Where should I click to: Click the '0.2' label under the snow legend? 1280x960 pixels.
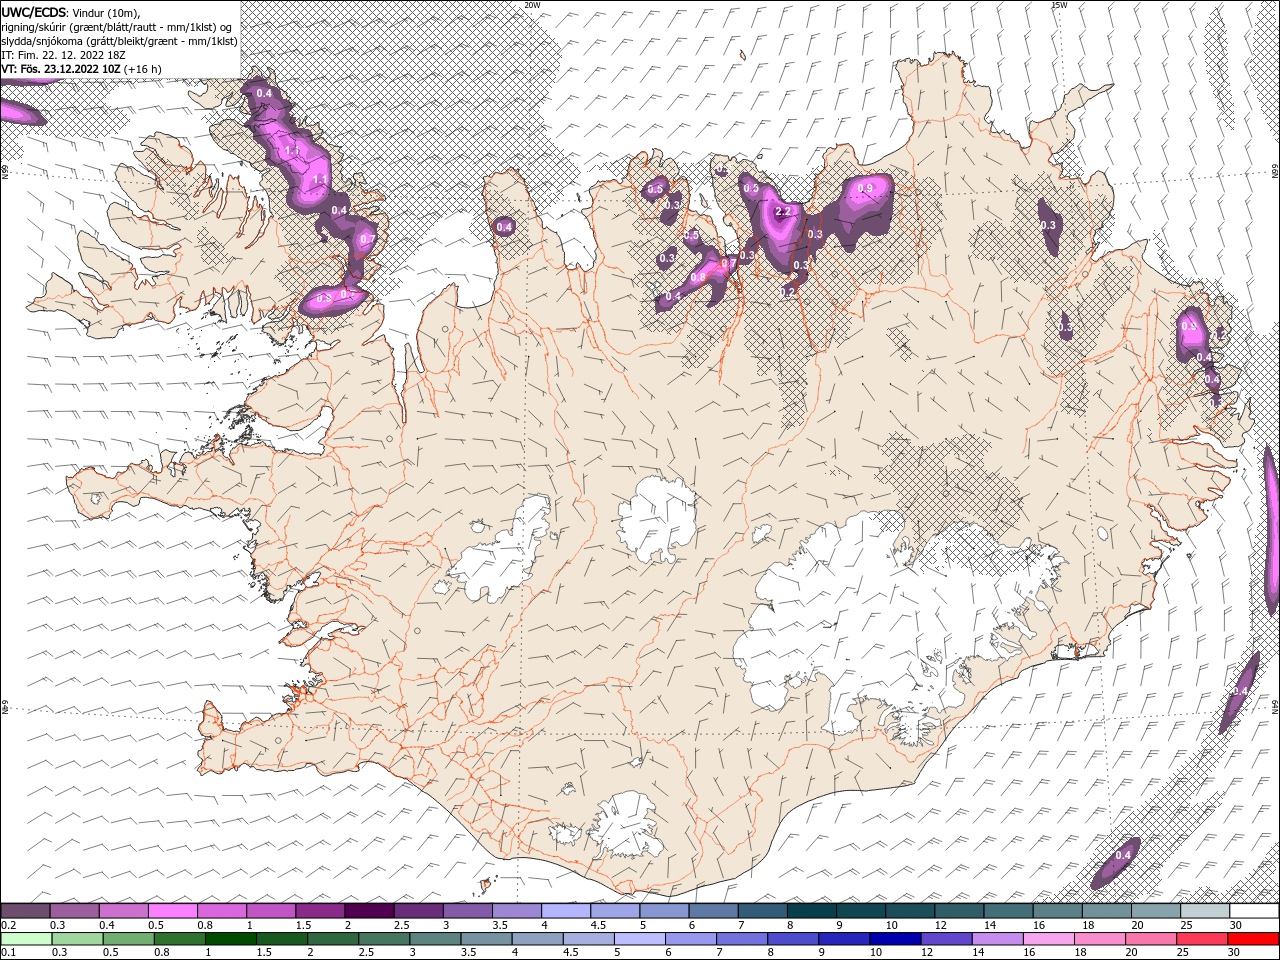click(8, 925)
